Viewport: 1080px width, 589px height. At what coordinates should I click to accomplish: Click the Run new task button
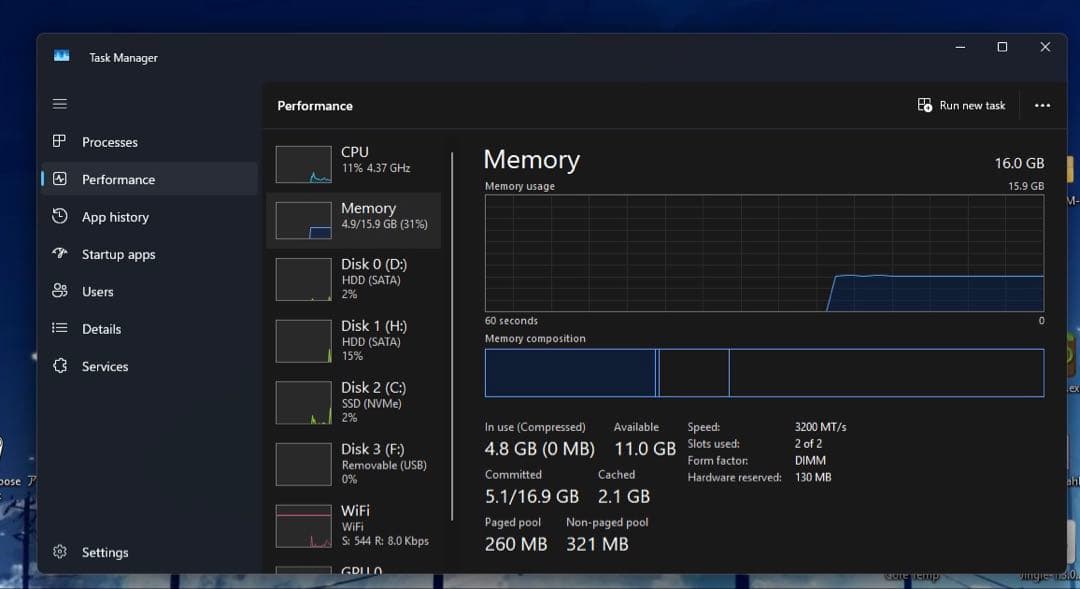[960, 104]
